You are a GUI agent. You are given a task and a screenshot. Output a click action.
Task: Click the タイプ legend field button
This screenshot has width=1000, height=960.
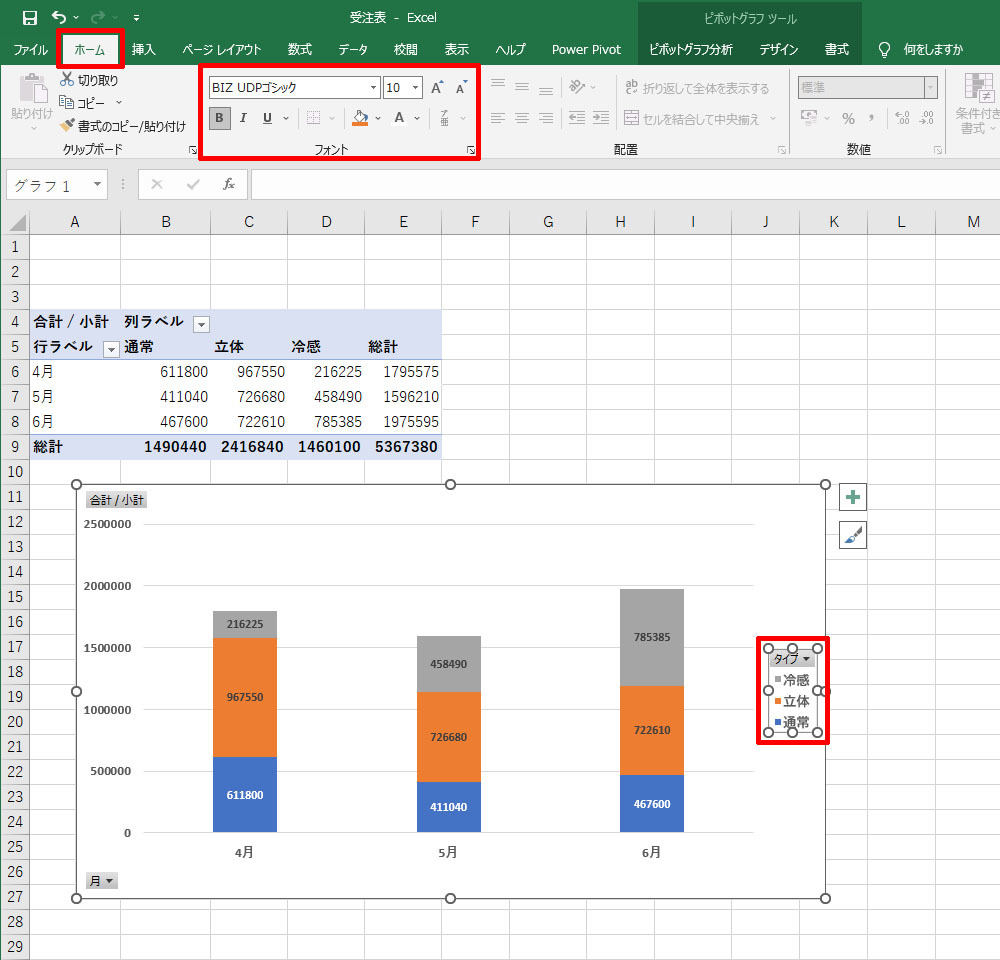[791, 658]
